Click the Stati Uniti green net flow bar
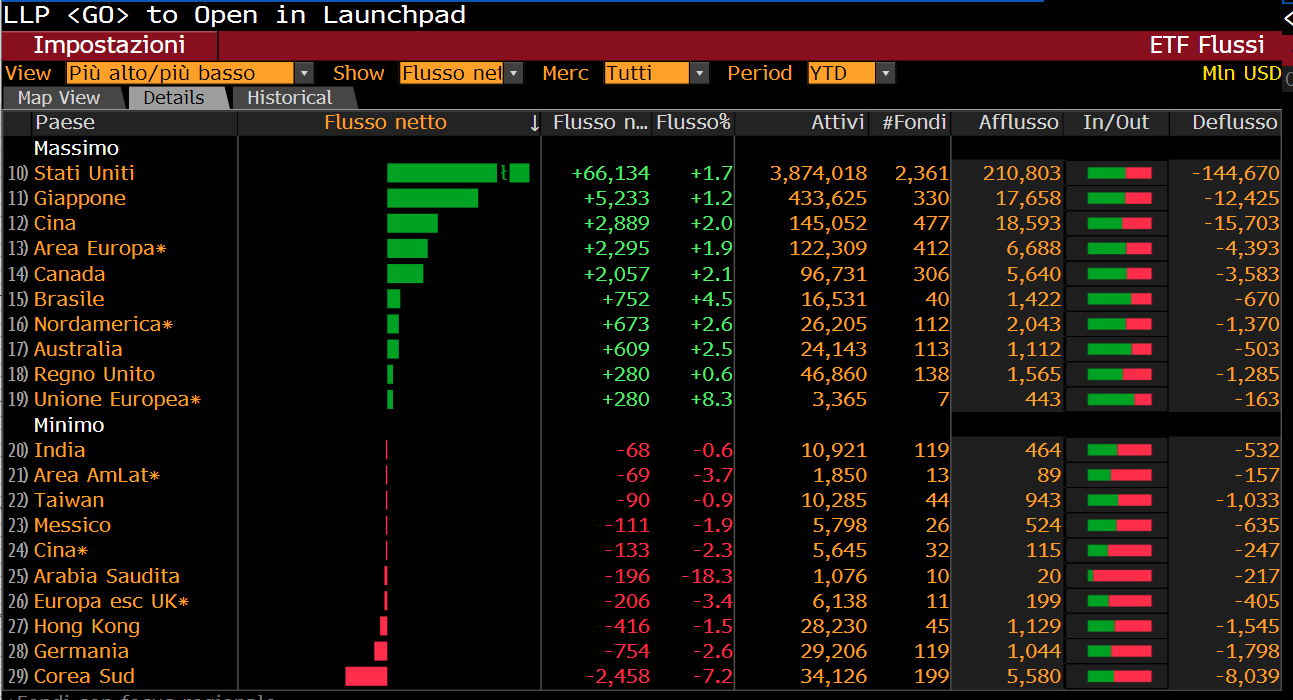This screenshot has height=700, width=1293. pos(458,173)
